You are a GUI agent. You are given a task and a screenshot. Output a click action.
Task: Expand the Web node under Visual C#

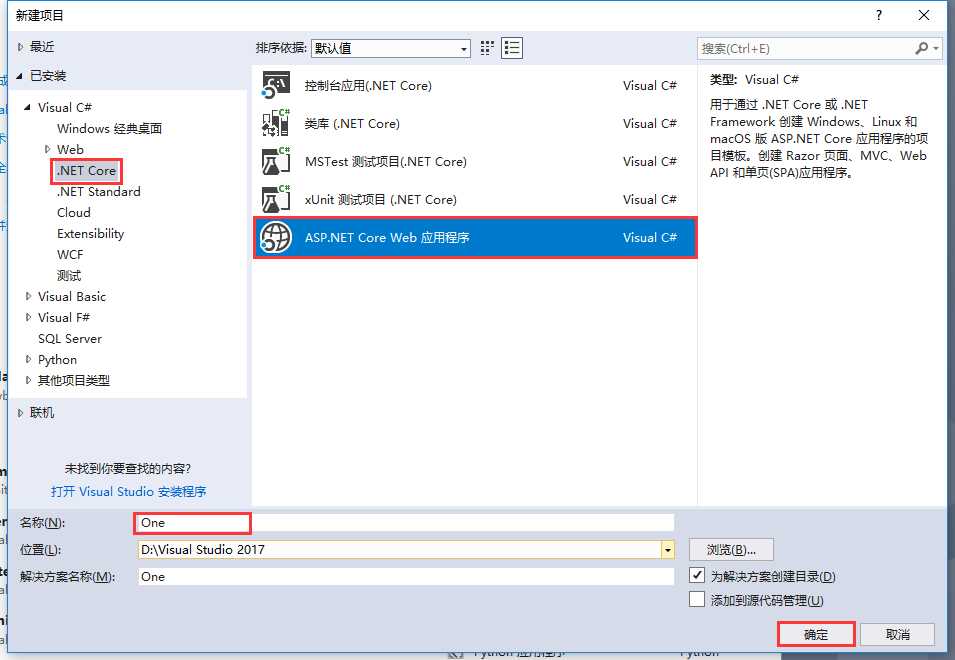(47, 149)
